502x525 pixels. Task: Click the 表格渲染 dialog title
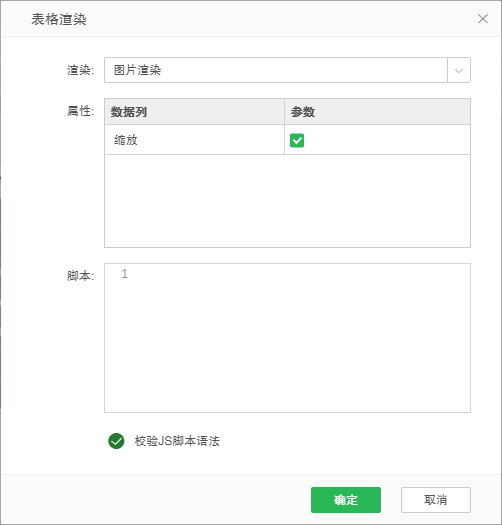(x=59, y=19)
